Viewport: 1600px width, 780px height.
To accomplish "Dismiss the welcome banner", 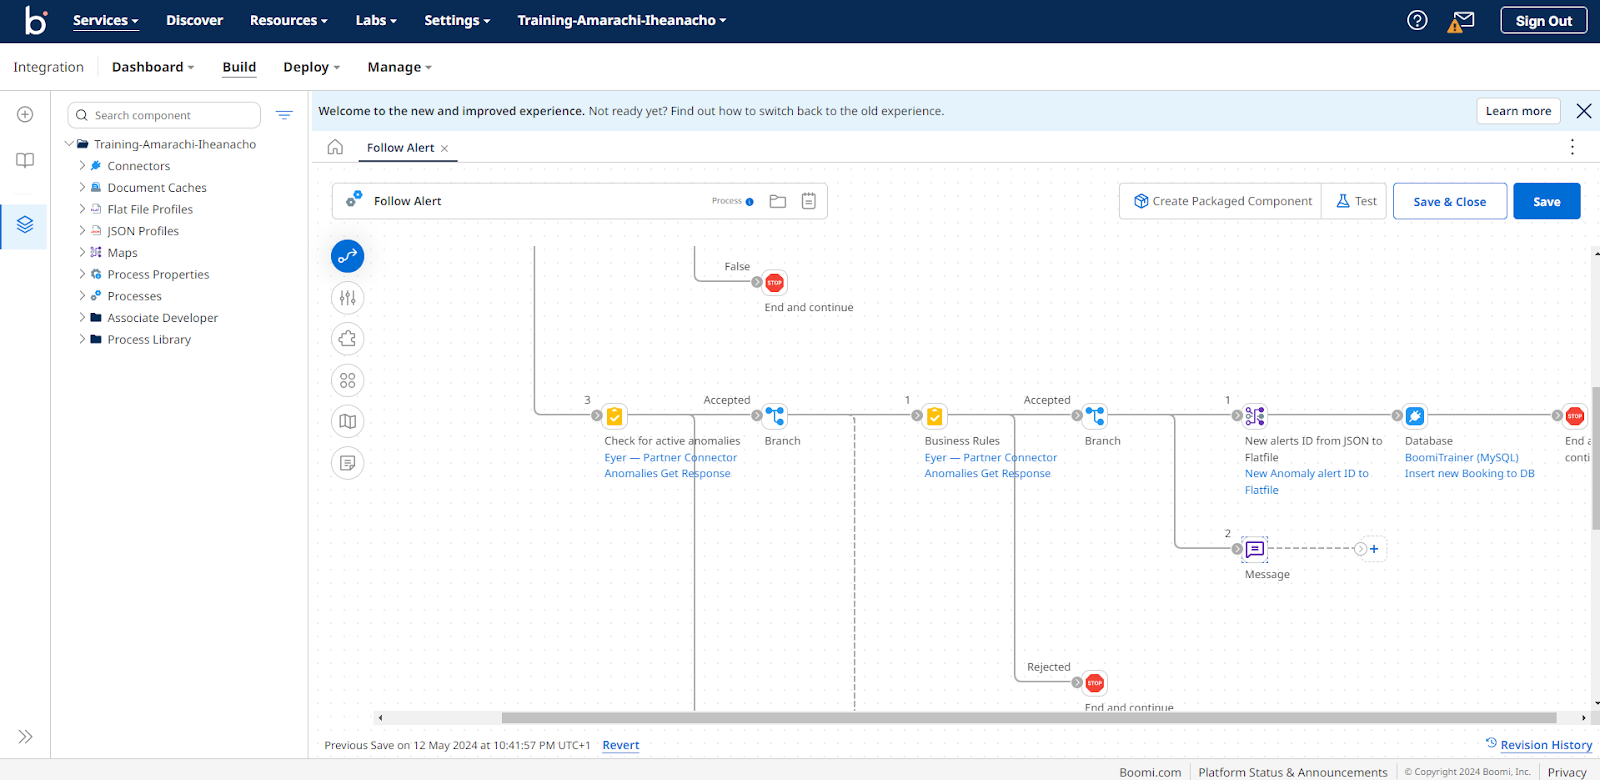I will (x=1584, y=111).
